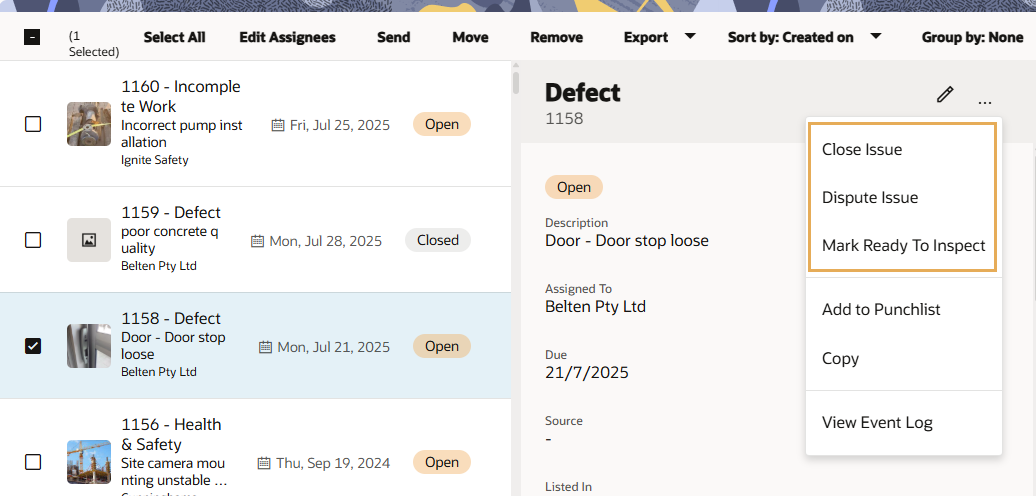Click the pencil edit icon for Defect 1158
This screenshot has width=1036, height=496.
click(945, 94)
